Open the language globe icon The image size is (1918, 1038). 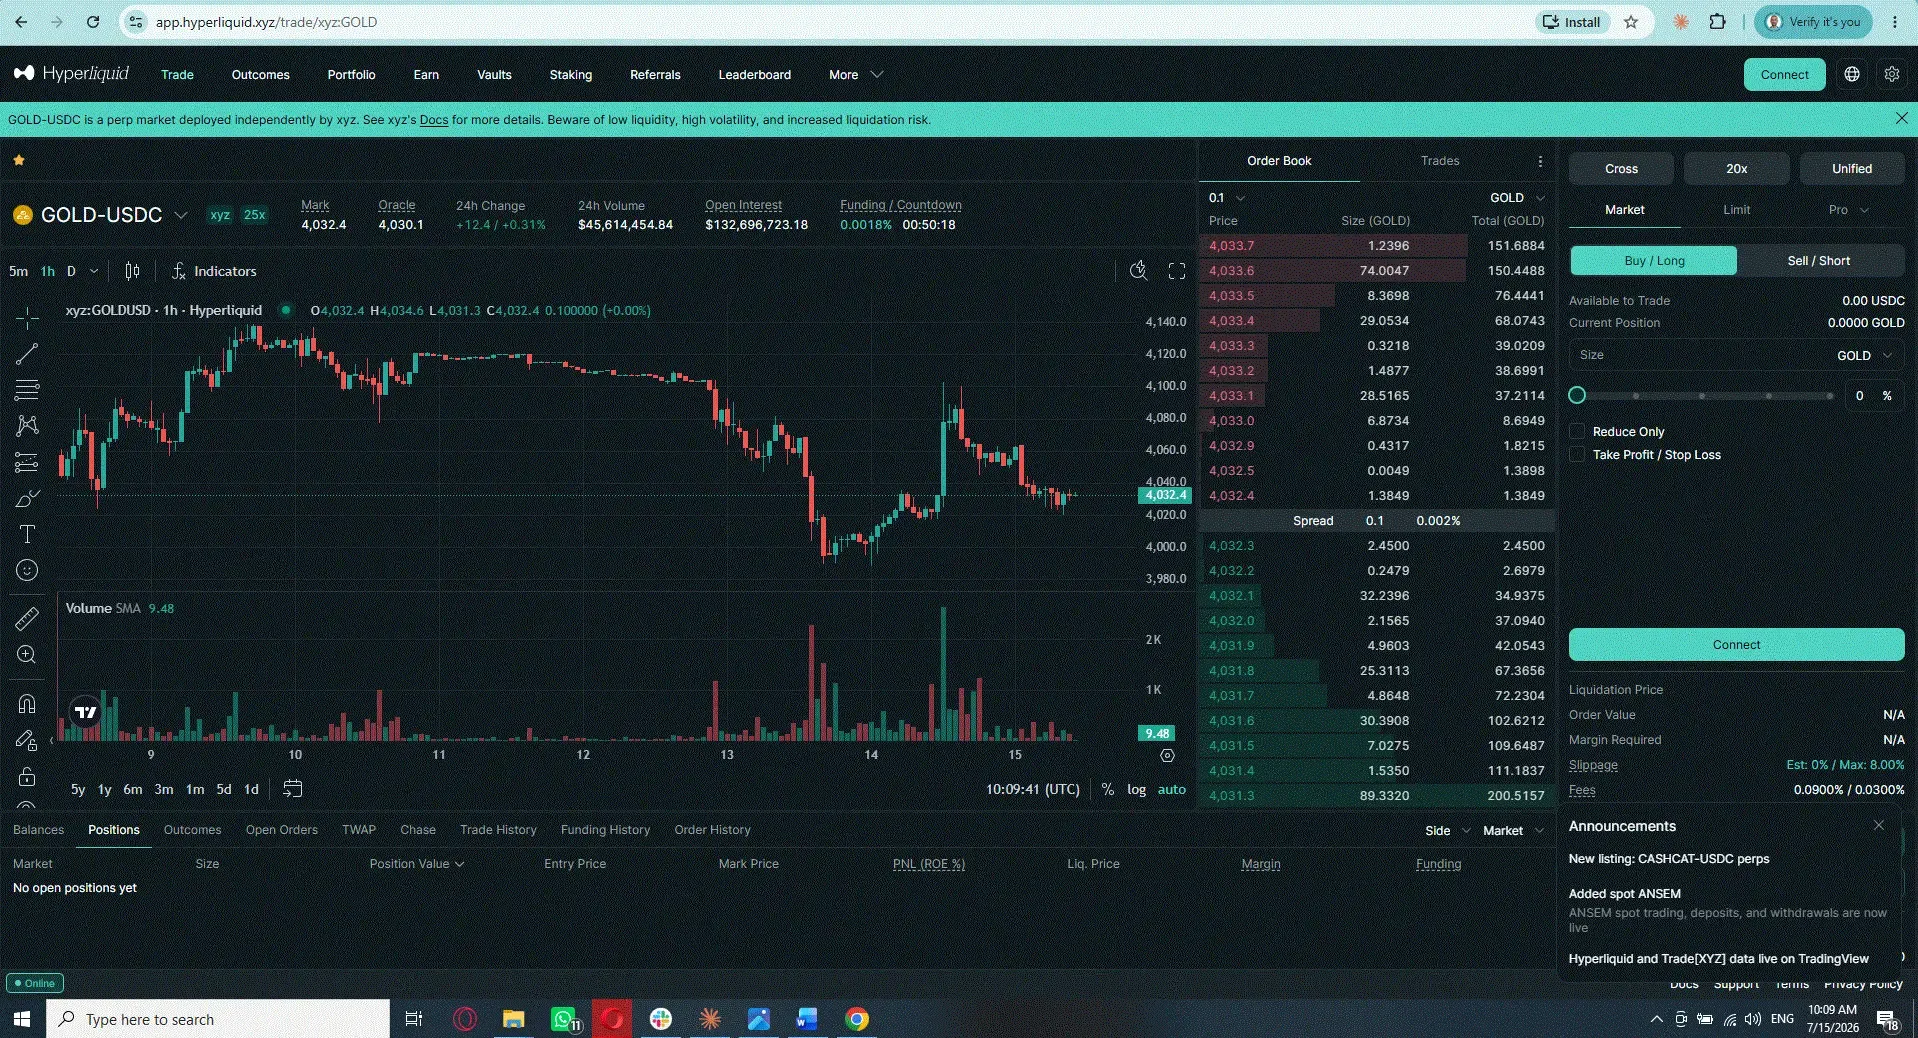[1852, 74]
